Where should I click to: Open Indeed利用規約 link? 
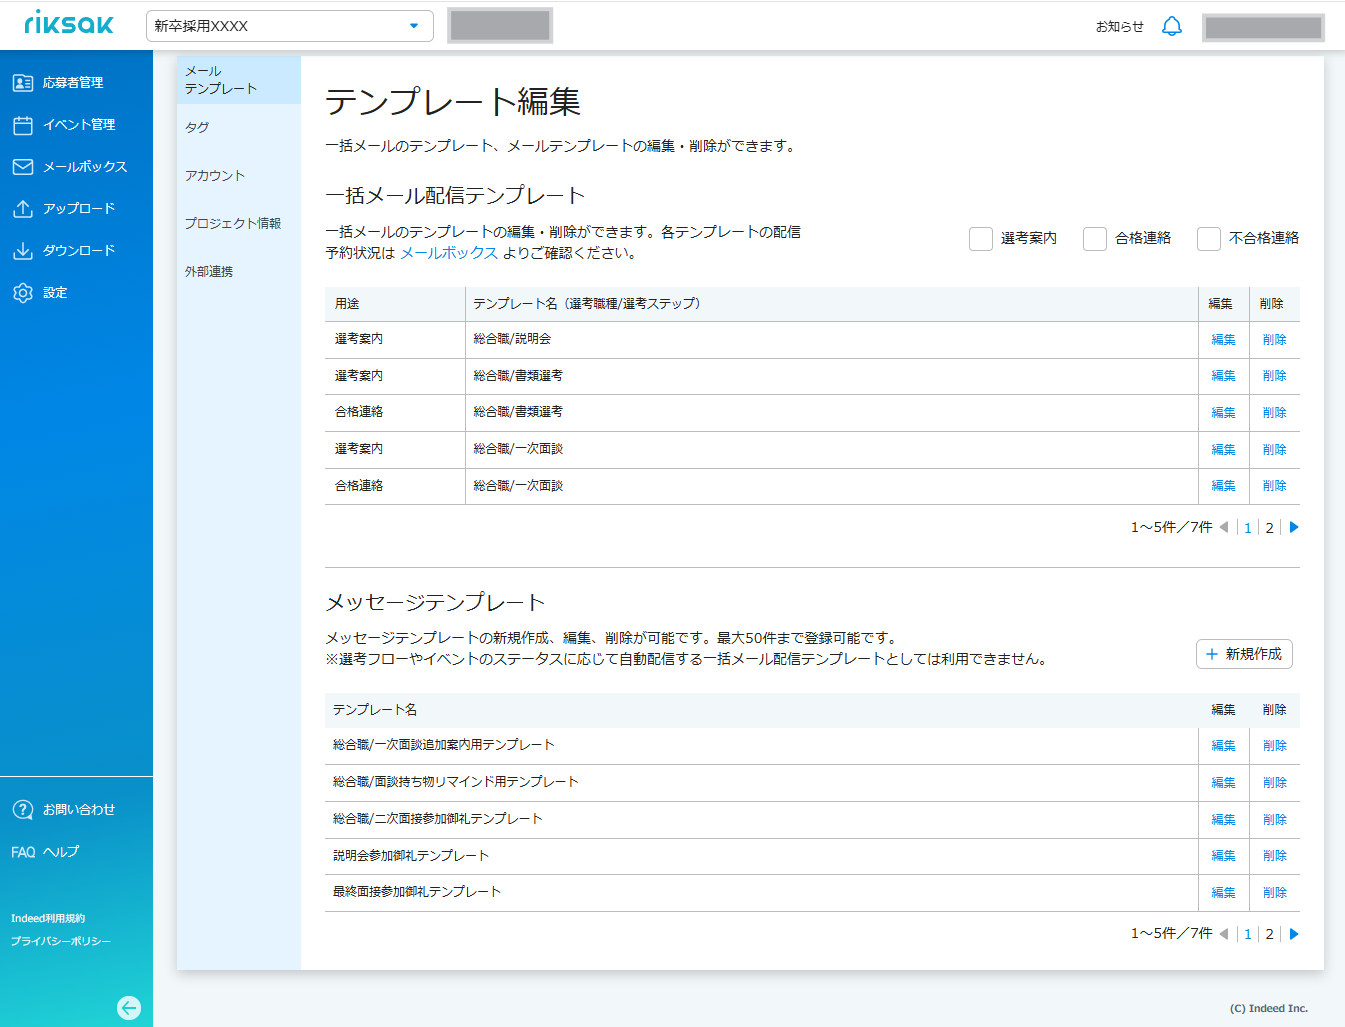pyautogui.click(x=48, y=918)
